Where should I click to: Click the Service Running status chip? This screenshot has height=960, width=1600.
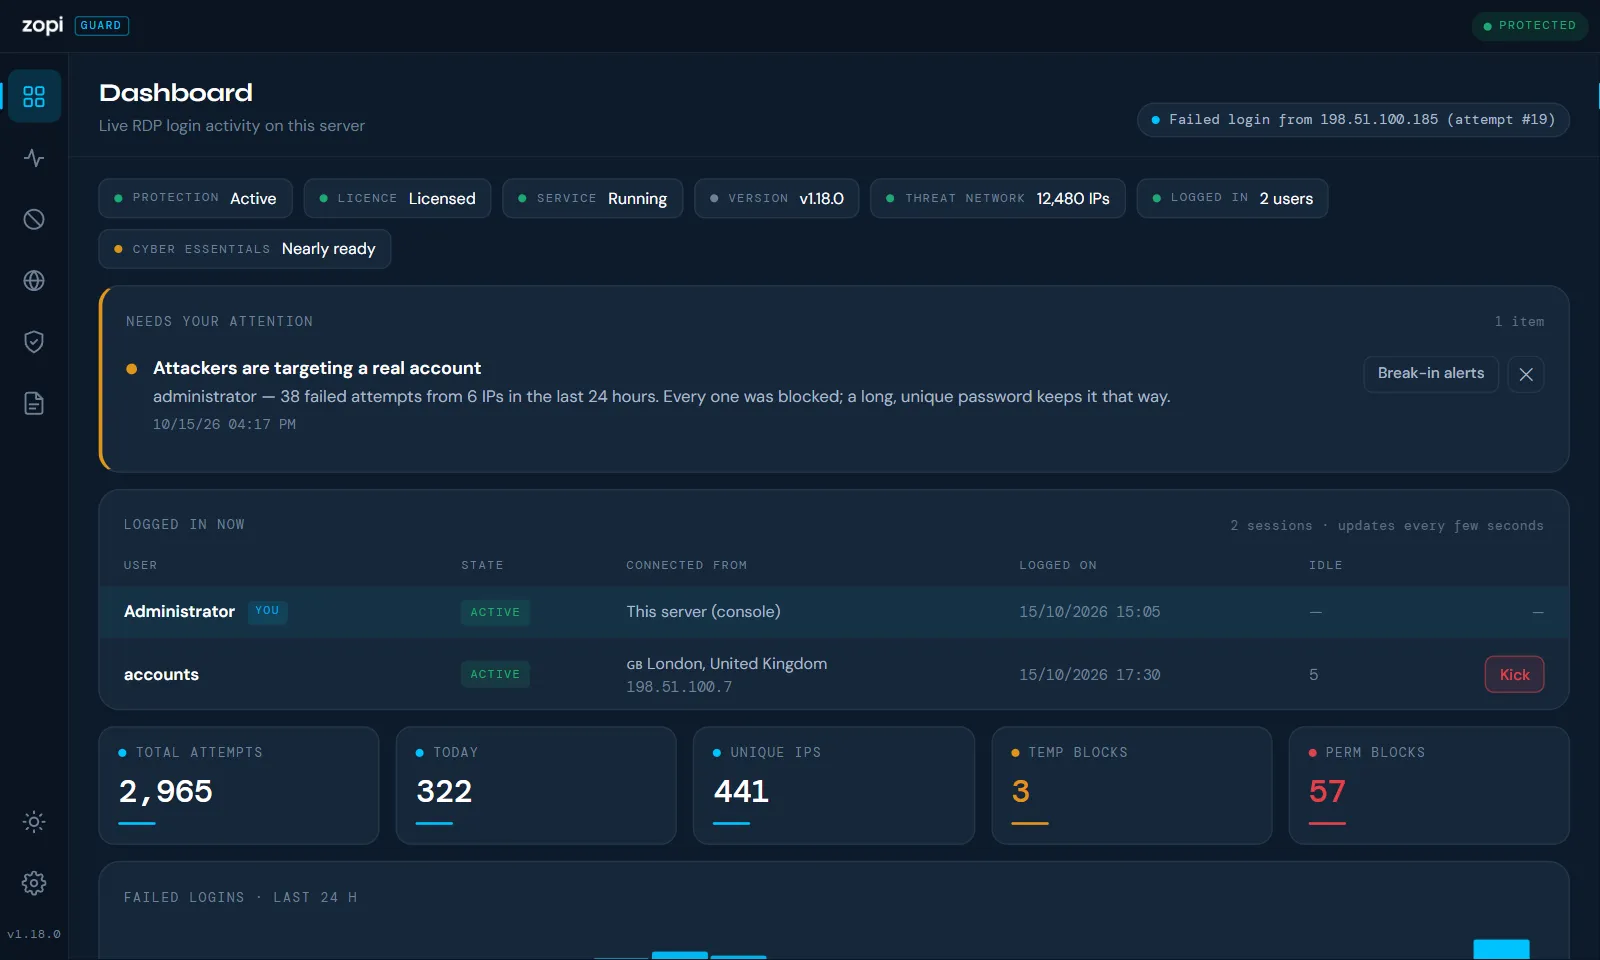pos(592,198)
